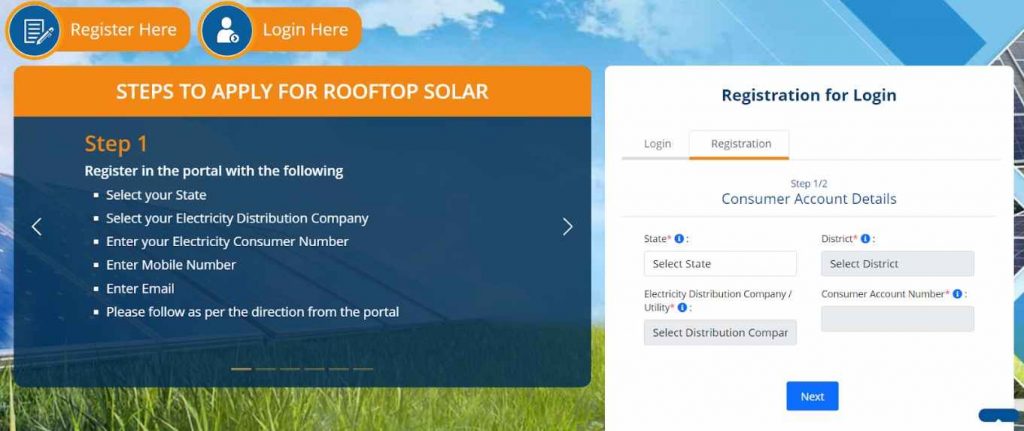The width and height of the screenshot is (1024, 431).
Task: Click the Consumer Account Number input field
Action: tap(897, 319)
